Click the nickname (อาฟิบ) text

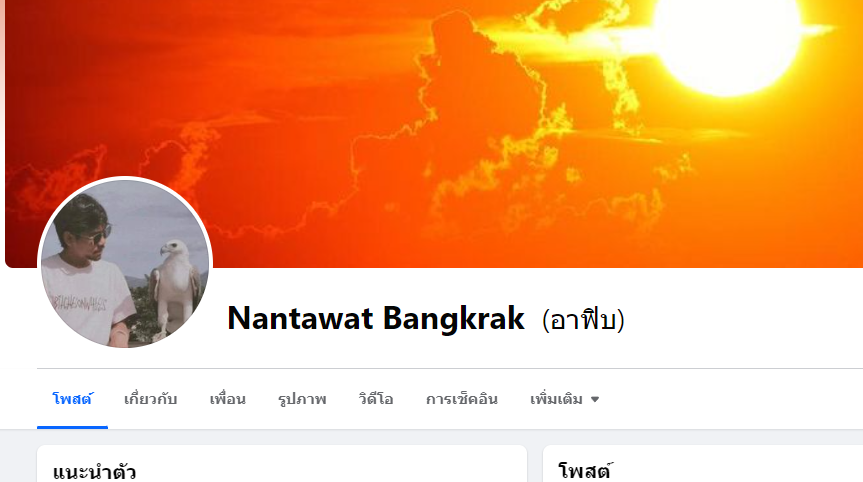tap(583, 320)
